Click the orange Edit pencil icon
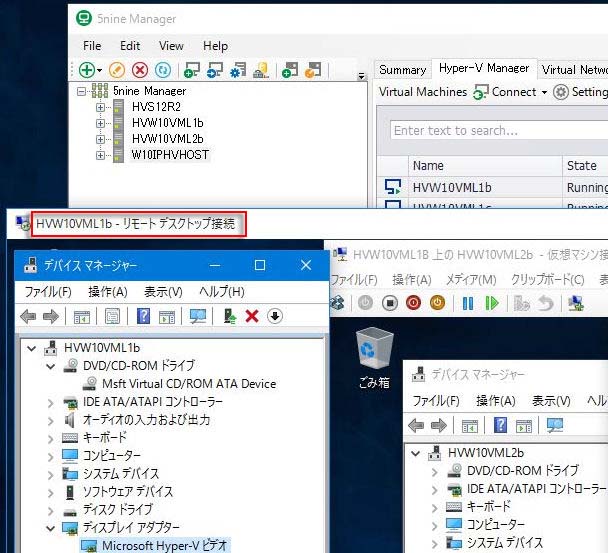Viewport: 608px width, 553px height. (117, 70)
